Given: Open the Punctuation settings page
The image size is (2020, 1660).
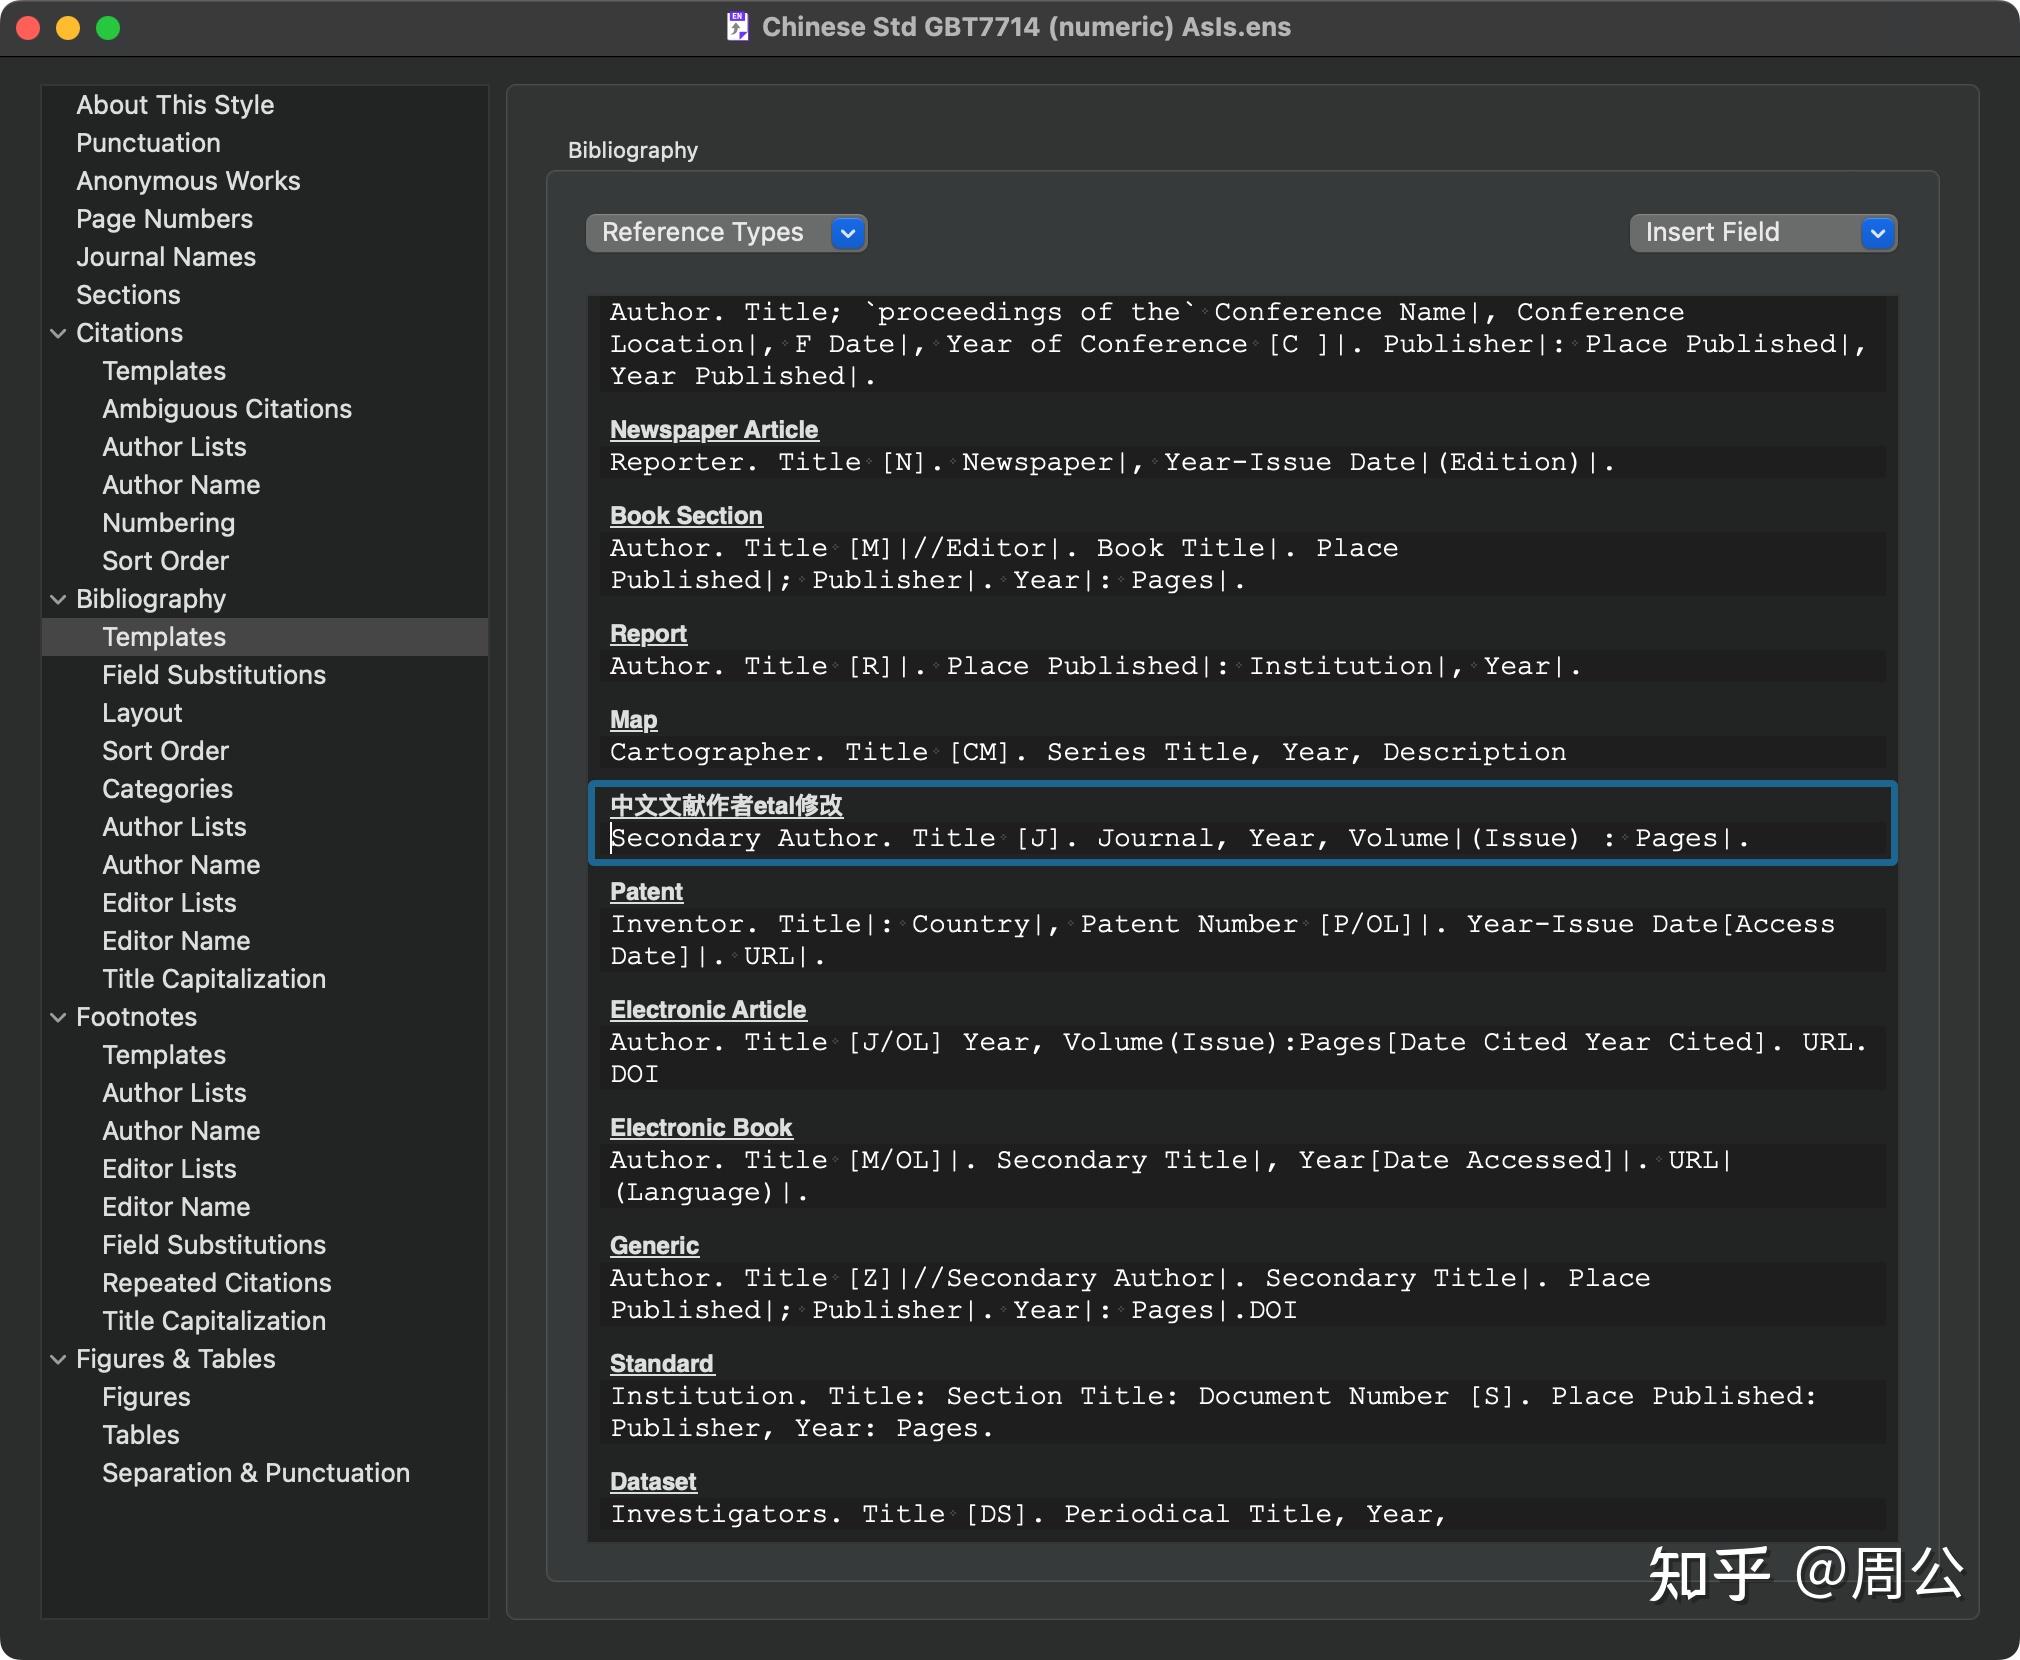Looking at the screenshot, I should click(148, 142).
